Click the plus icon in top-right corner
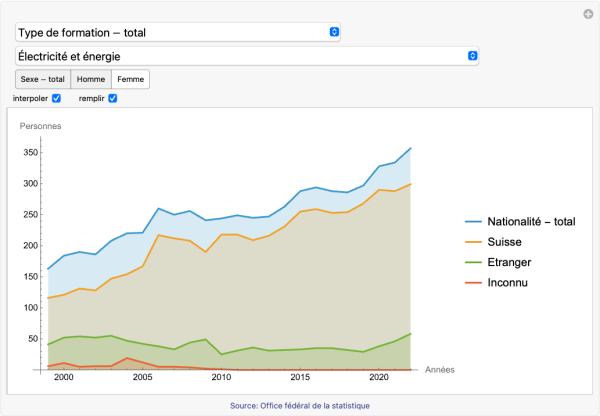Screen dimensions: 600x416 click(588, 14)
